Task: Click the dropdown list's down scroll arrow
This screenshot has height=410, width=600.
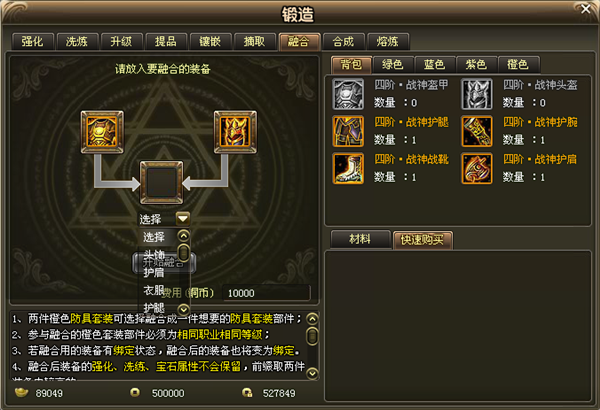Action: pos(184,309)
